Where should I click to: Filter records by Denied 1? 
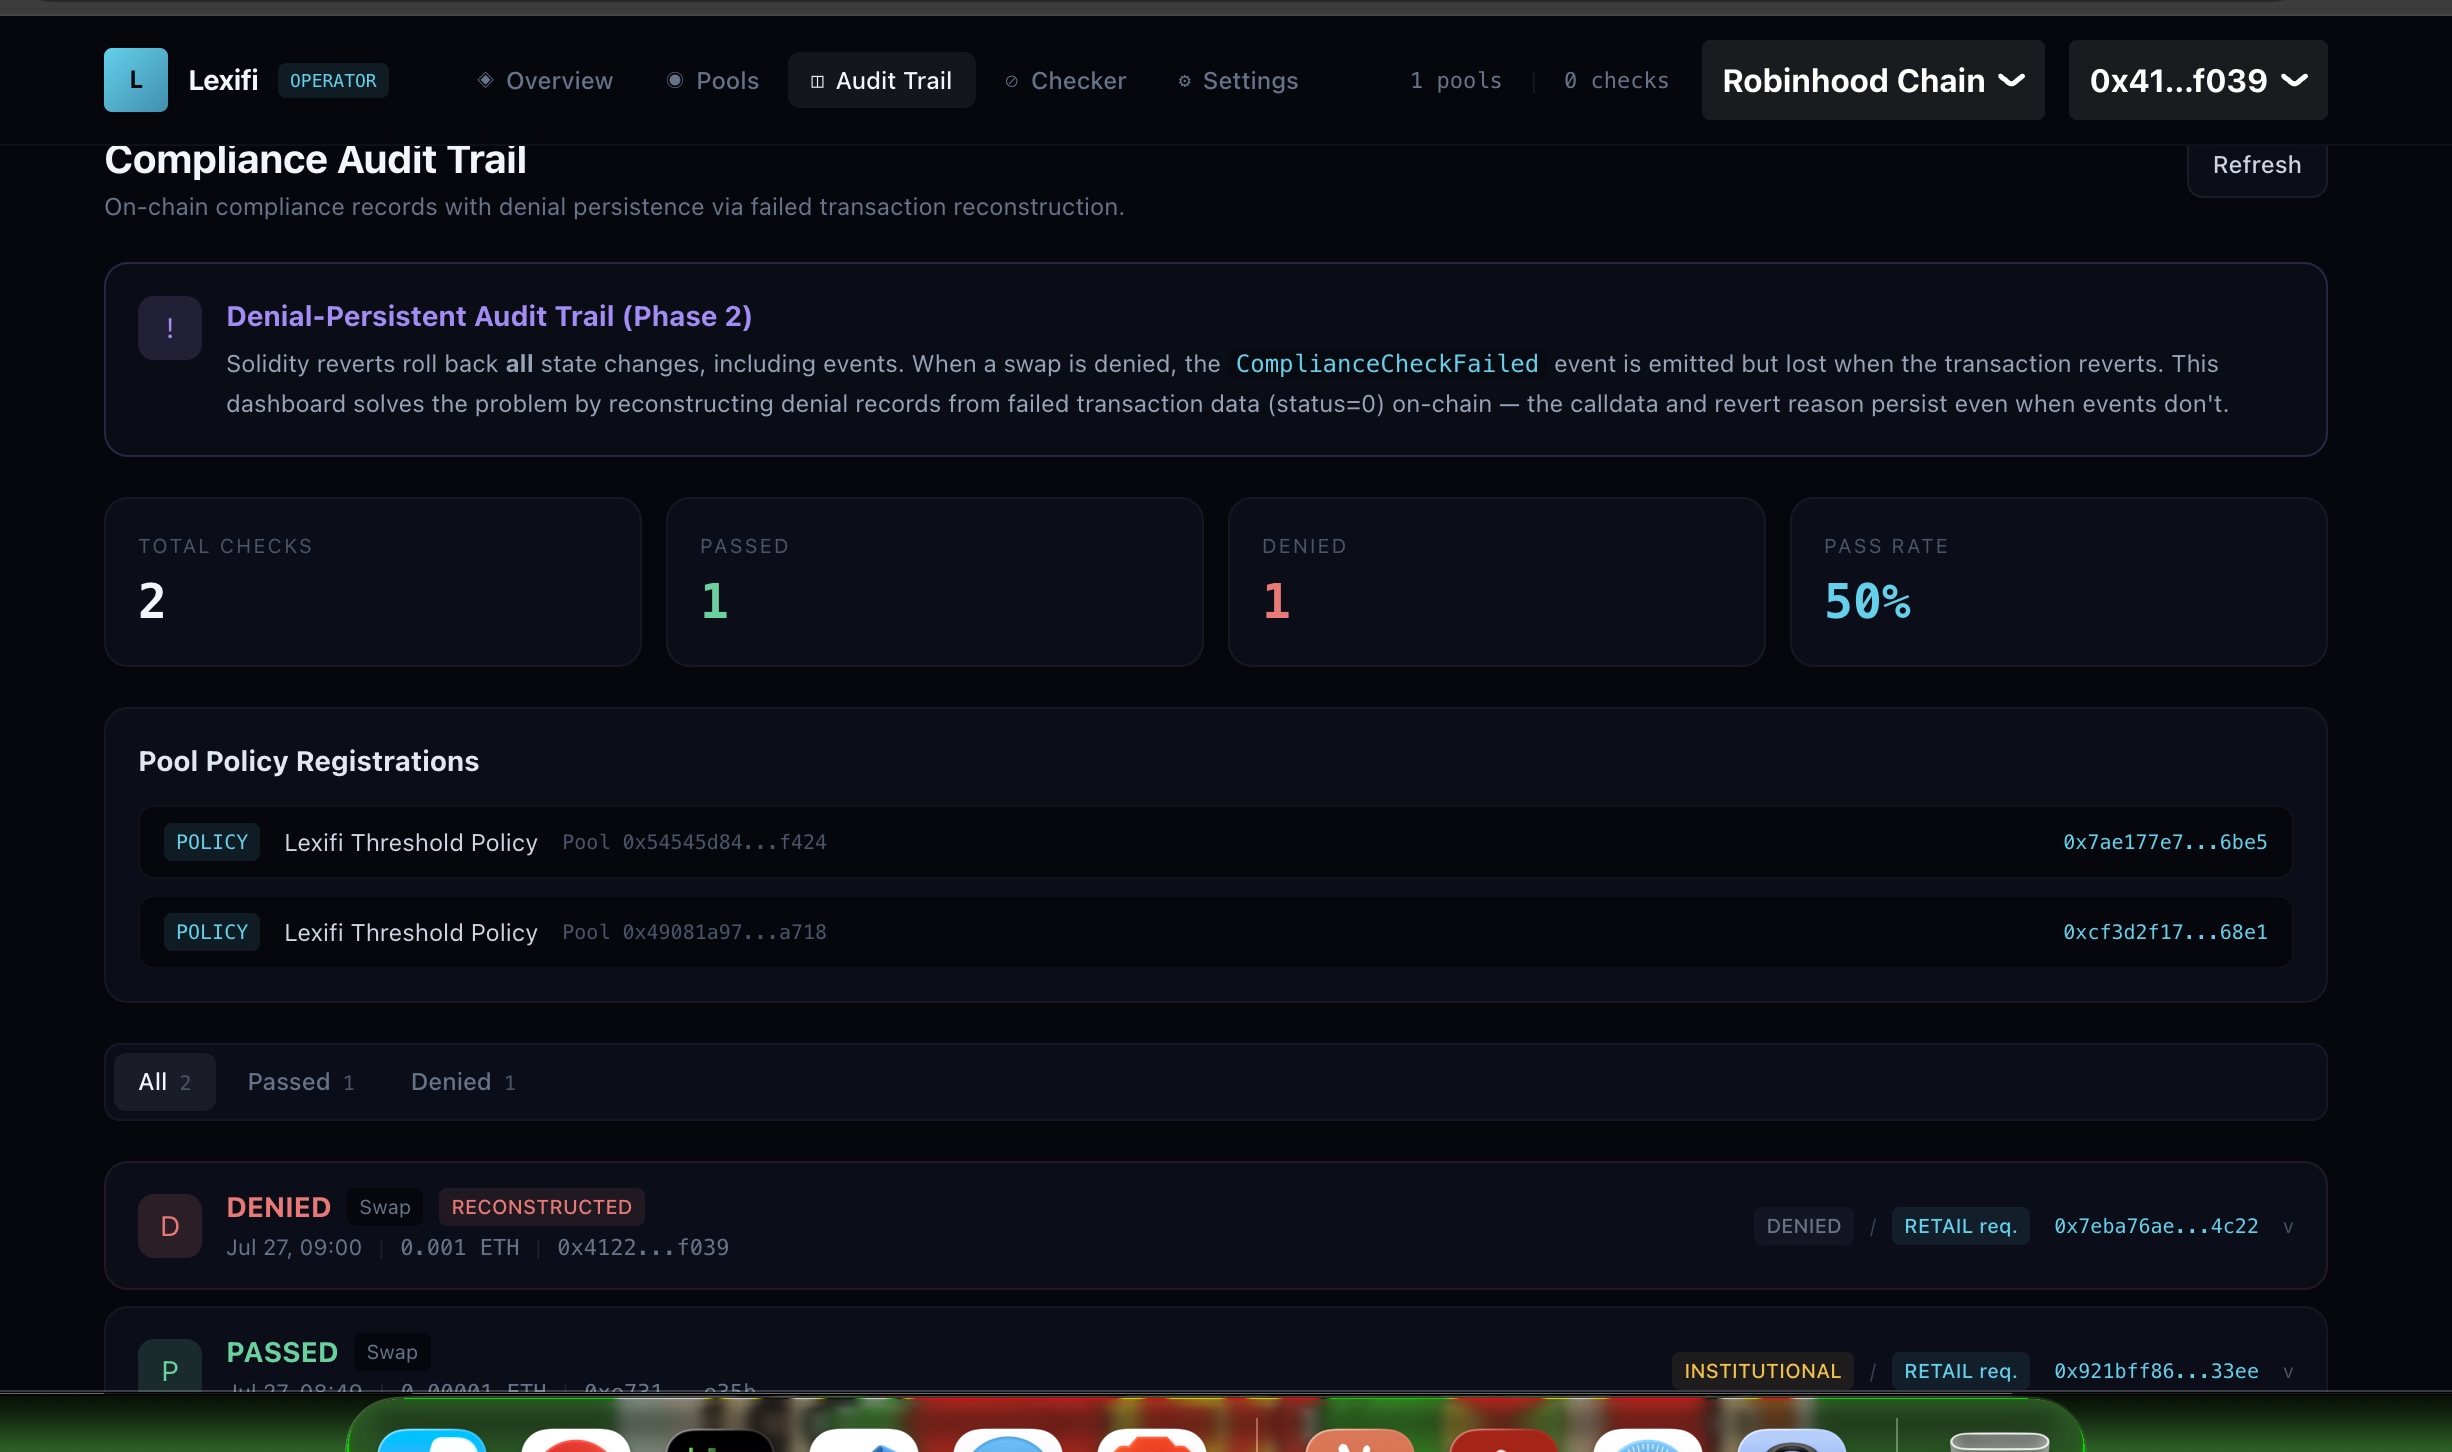pyautogui.click(x=463, y=1082)
